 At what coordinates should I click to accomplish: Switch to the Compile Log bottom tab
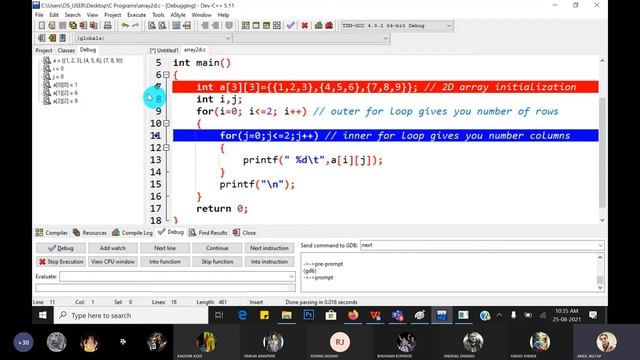(x=133, y=233)
